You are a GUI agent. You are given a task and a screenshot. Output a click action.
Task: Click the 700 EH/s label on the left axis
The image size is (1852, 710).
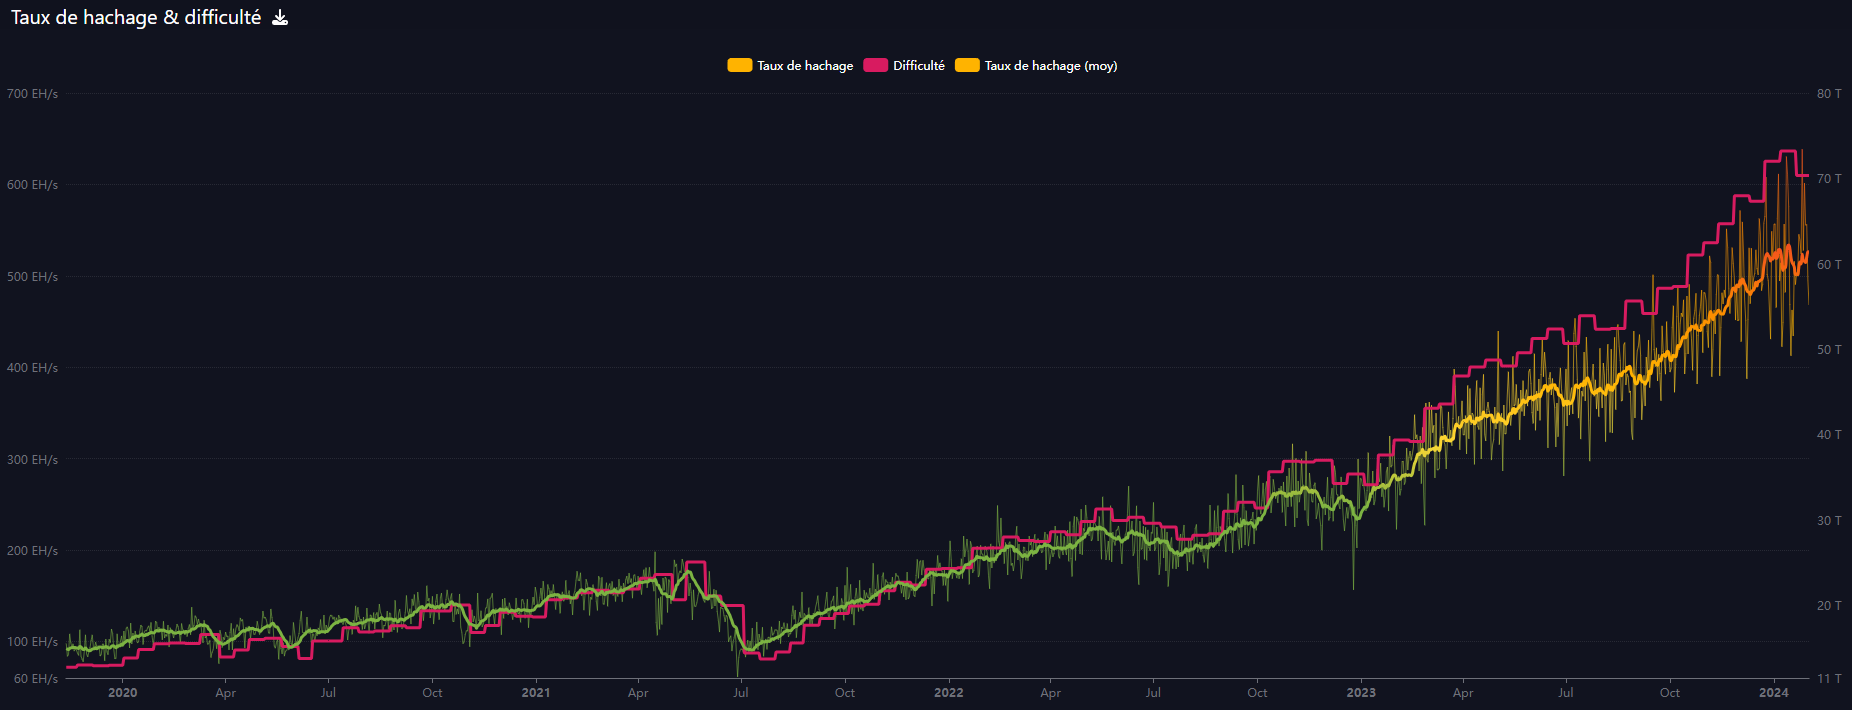pyautogui.click(x=32, y=94)
